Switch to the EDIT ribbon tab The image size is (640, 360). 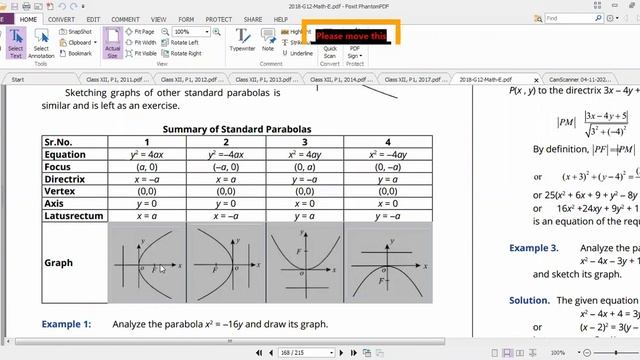[x=93, y=19]
